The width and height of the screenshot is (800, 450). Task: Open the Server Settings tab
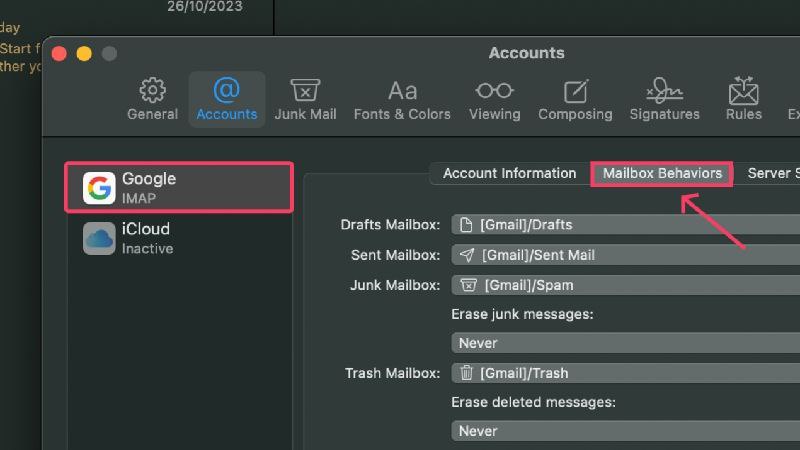[771, 173]
